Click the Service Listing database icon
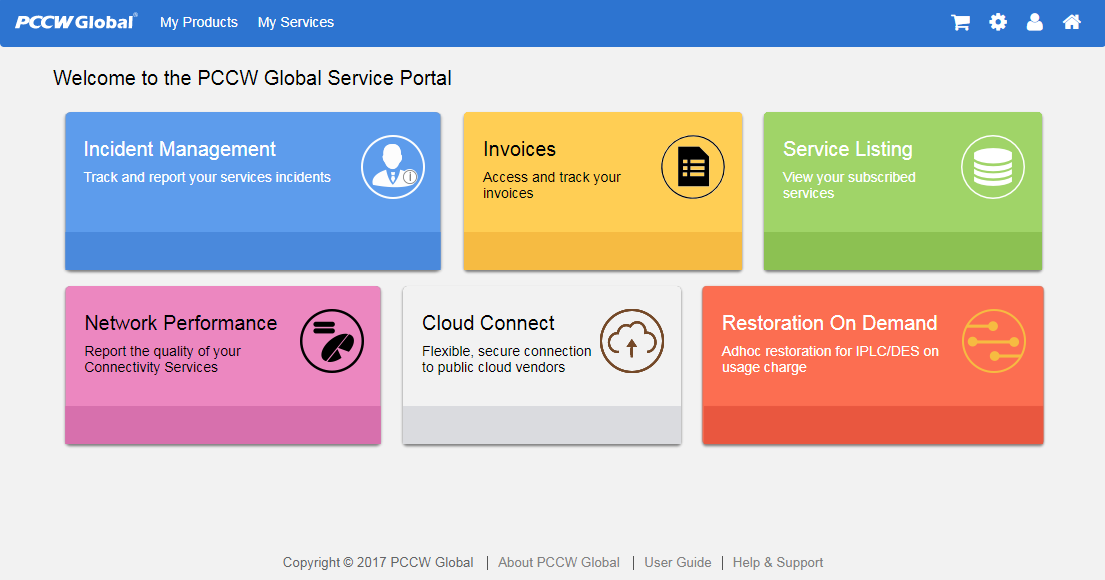This screenshot has width=1105, height=580. (x=993, y=167)
